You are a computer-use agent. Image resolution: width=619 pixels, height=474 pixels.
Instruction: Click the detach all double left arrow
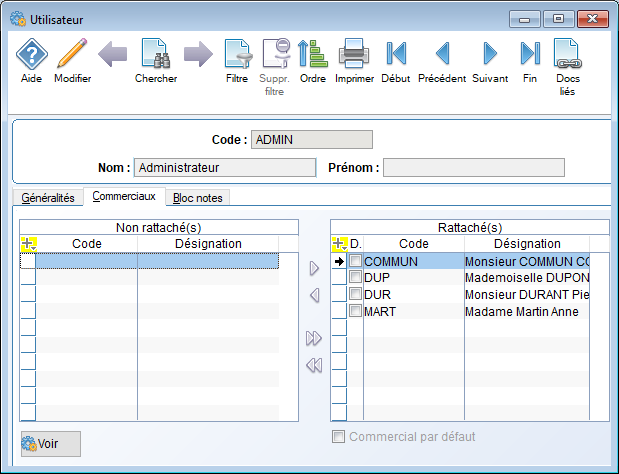click(314, 366)
